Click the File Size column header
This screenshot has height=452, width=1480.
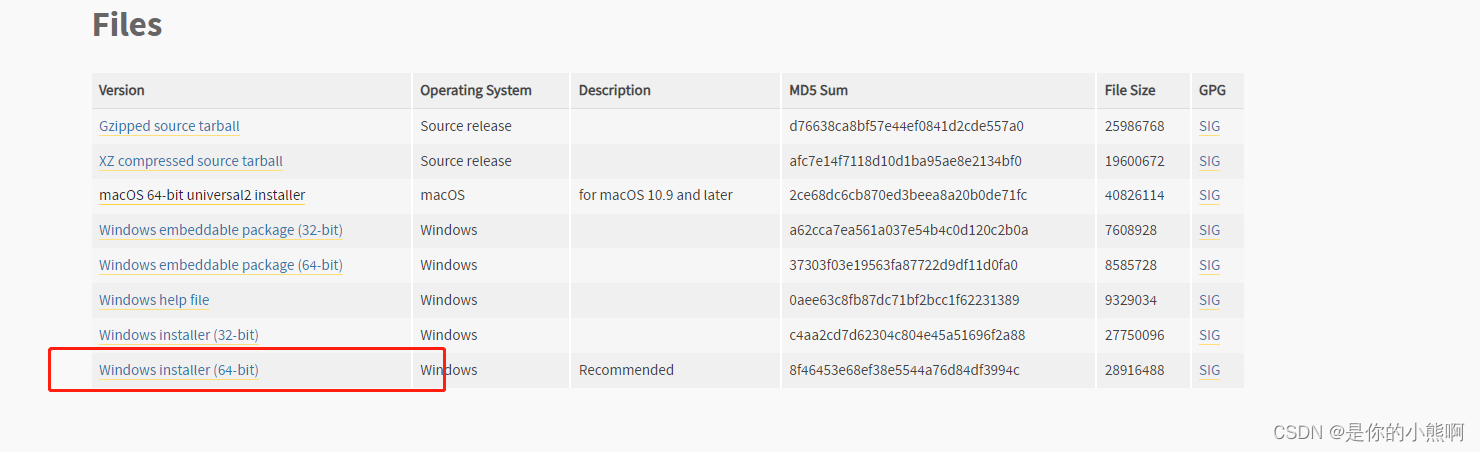click(1129, 90)
